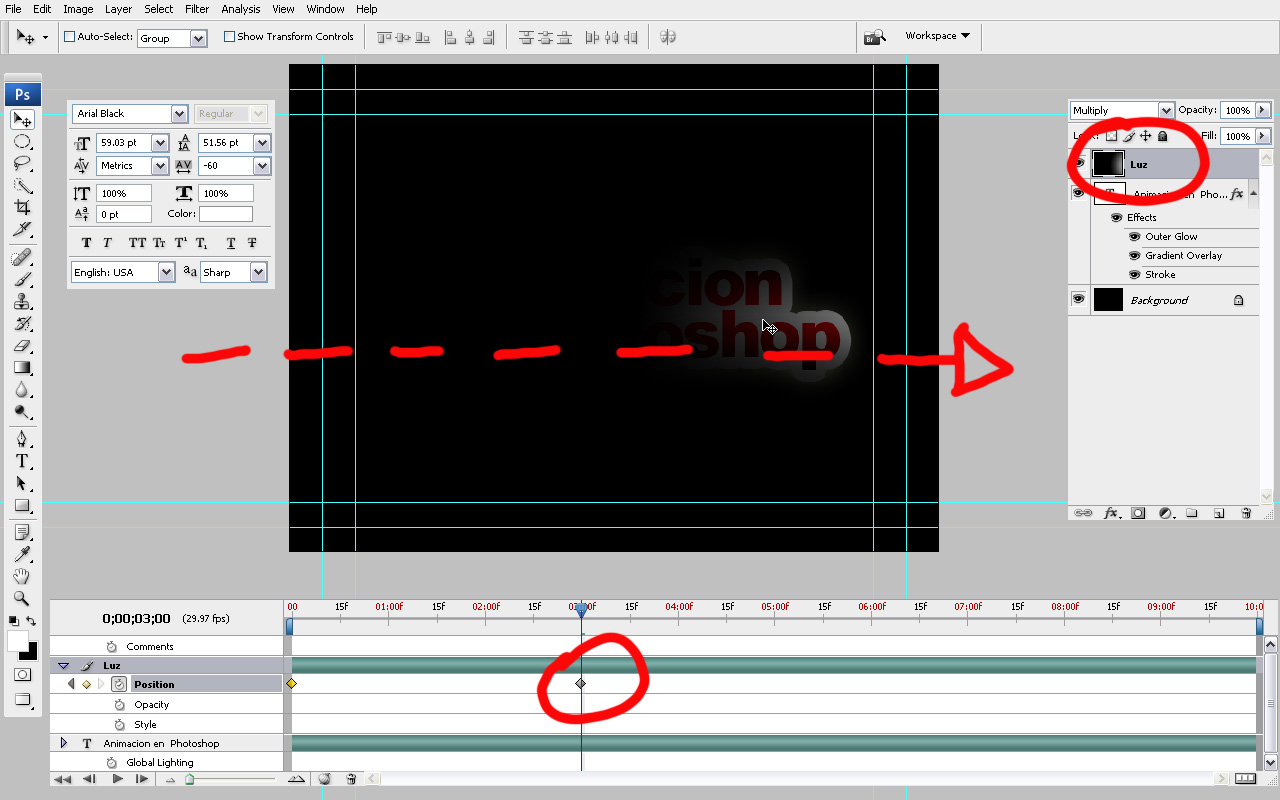The height and width of the screenshot is (800, 1280).
Task: Open the Workspace menu button
Action: pos(937,36)
